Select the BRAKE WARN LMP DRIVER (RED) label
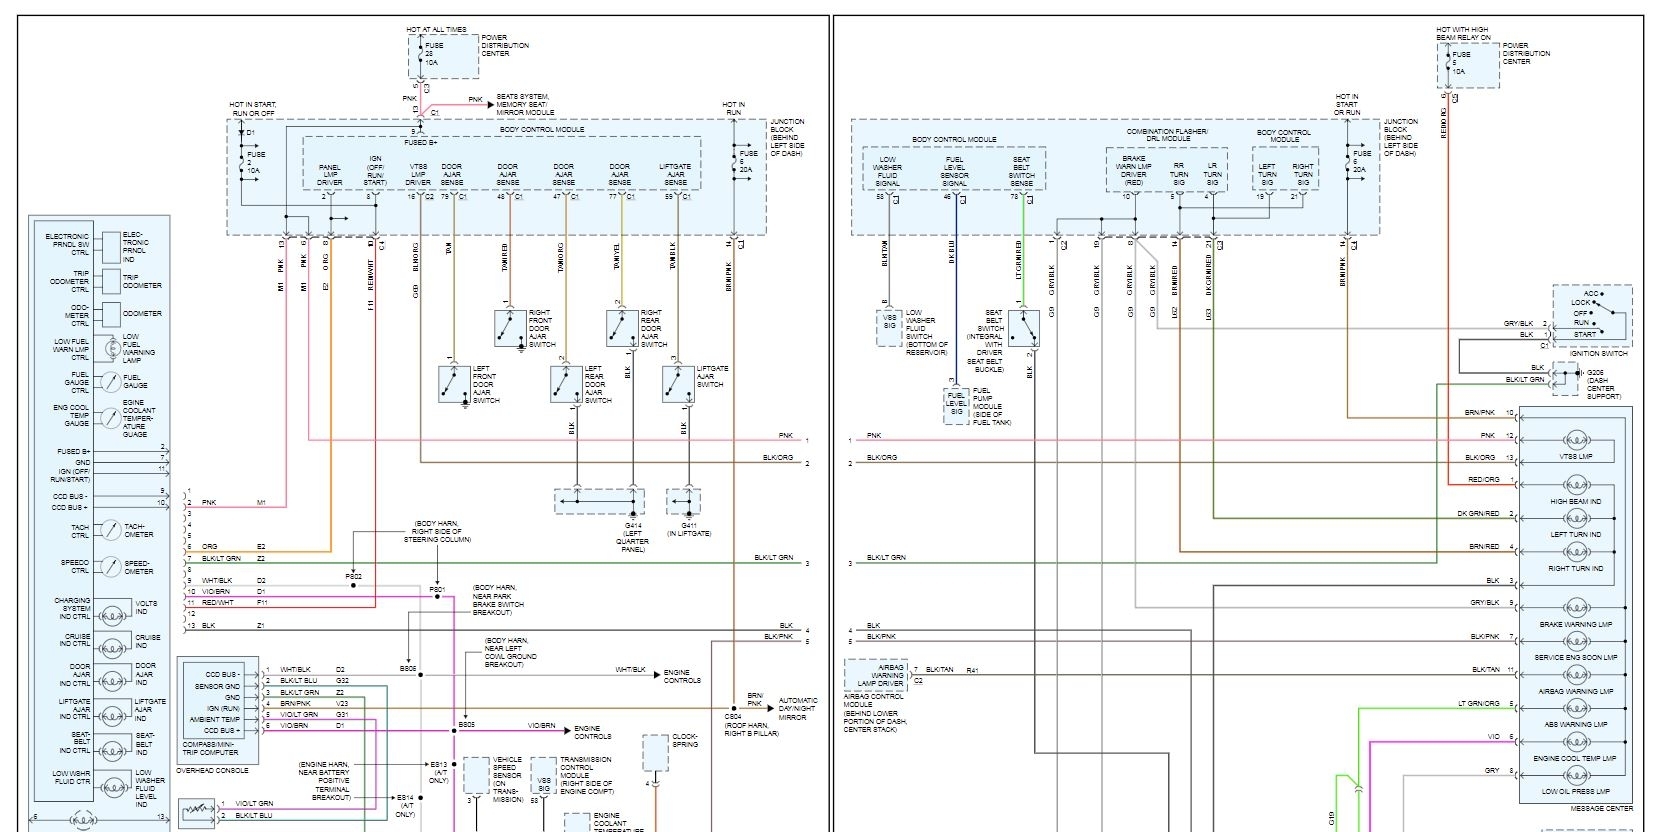This screenshot has height=832, width=1673. (1134, 171)
